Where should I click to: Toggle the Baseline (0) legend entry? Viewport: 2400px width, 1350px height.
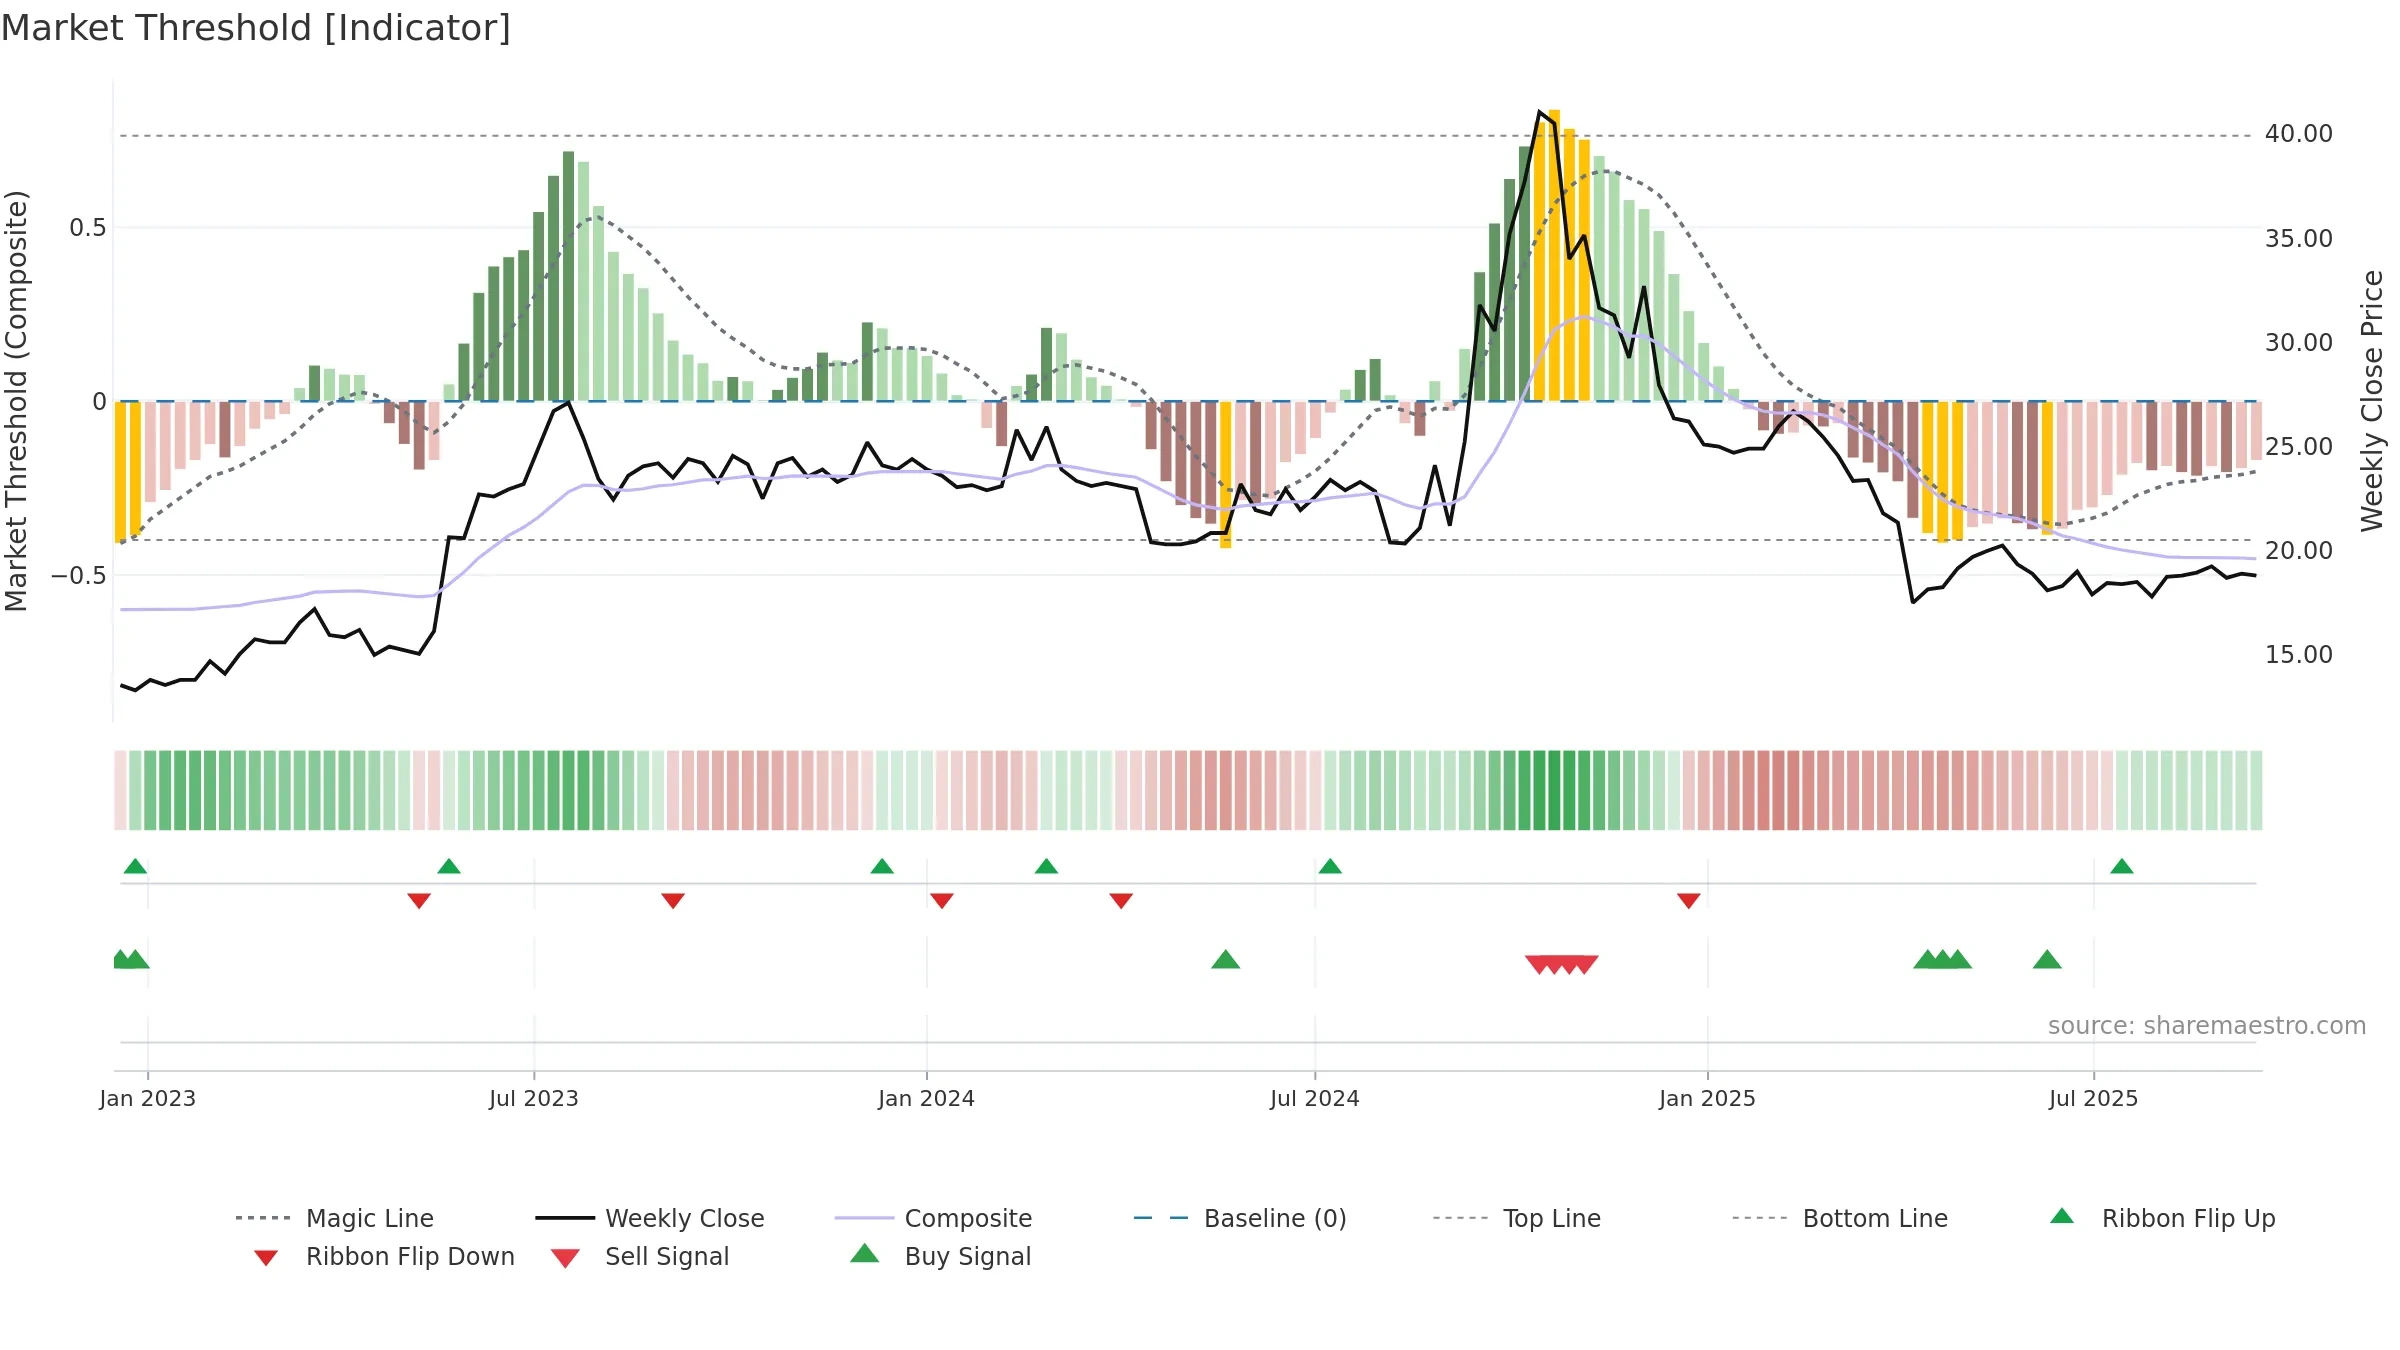click(1240, 1218)
